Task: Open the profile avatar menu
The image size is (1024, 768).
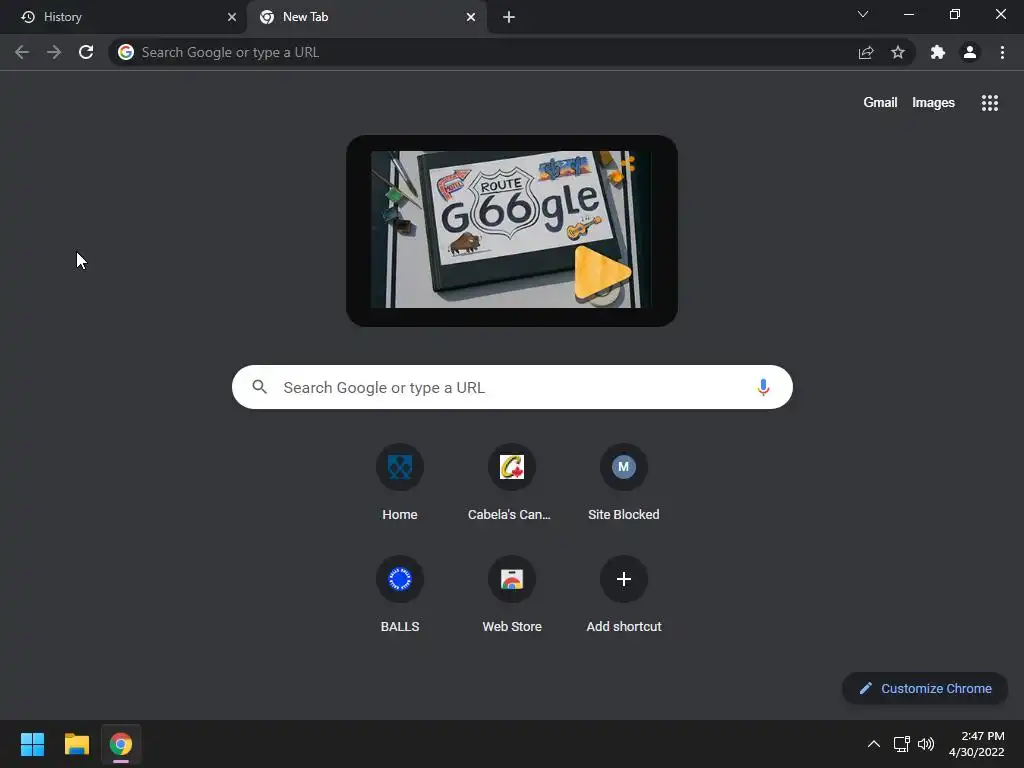Action: pos(970,52)
